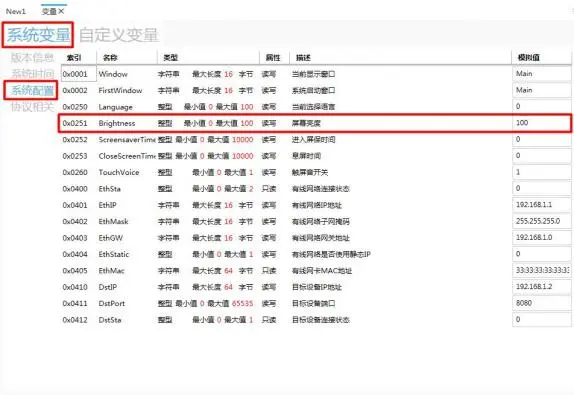Edit the Window simulated value field
Image resolution: width=574 pixels, height=395 pixels.
click(x=542, y=74)
